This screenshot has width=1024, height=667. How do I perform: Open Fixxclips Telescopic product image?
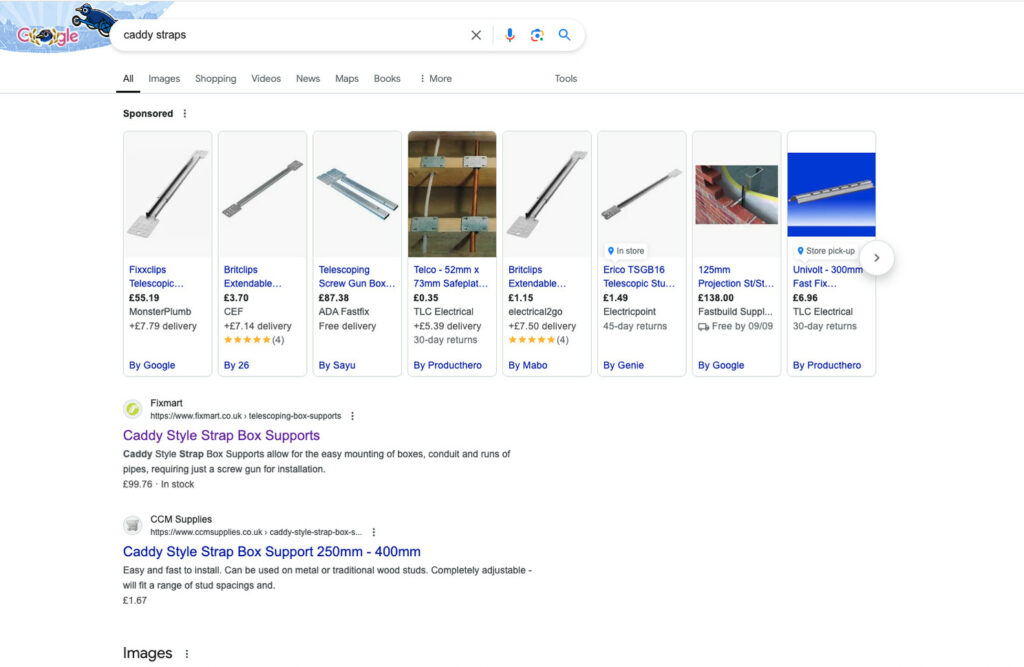[x=167, y=194]
